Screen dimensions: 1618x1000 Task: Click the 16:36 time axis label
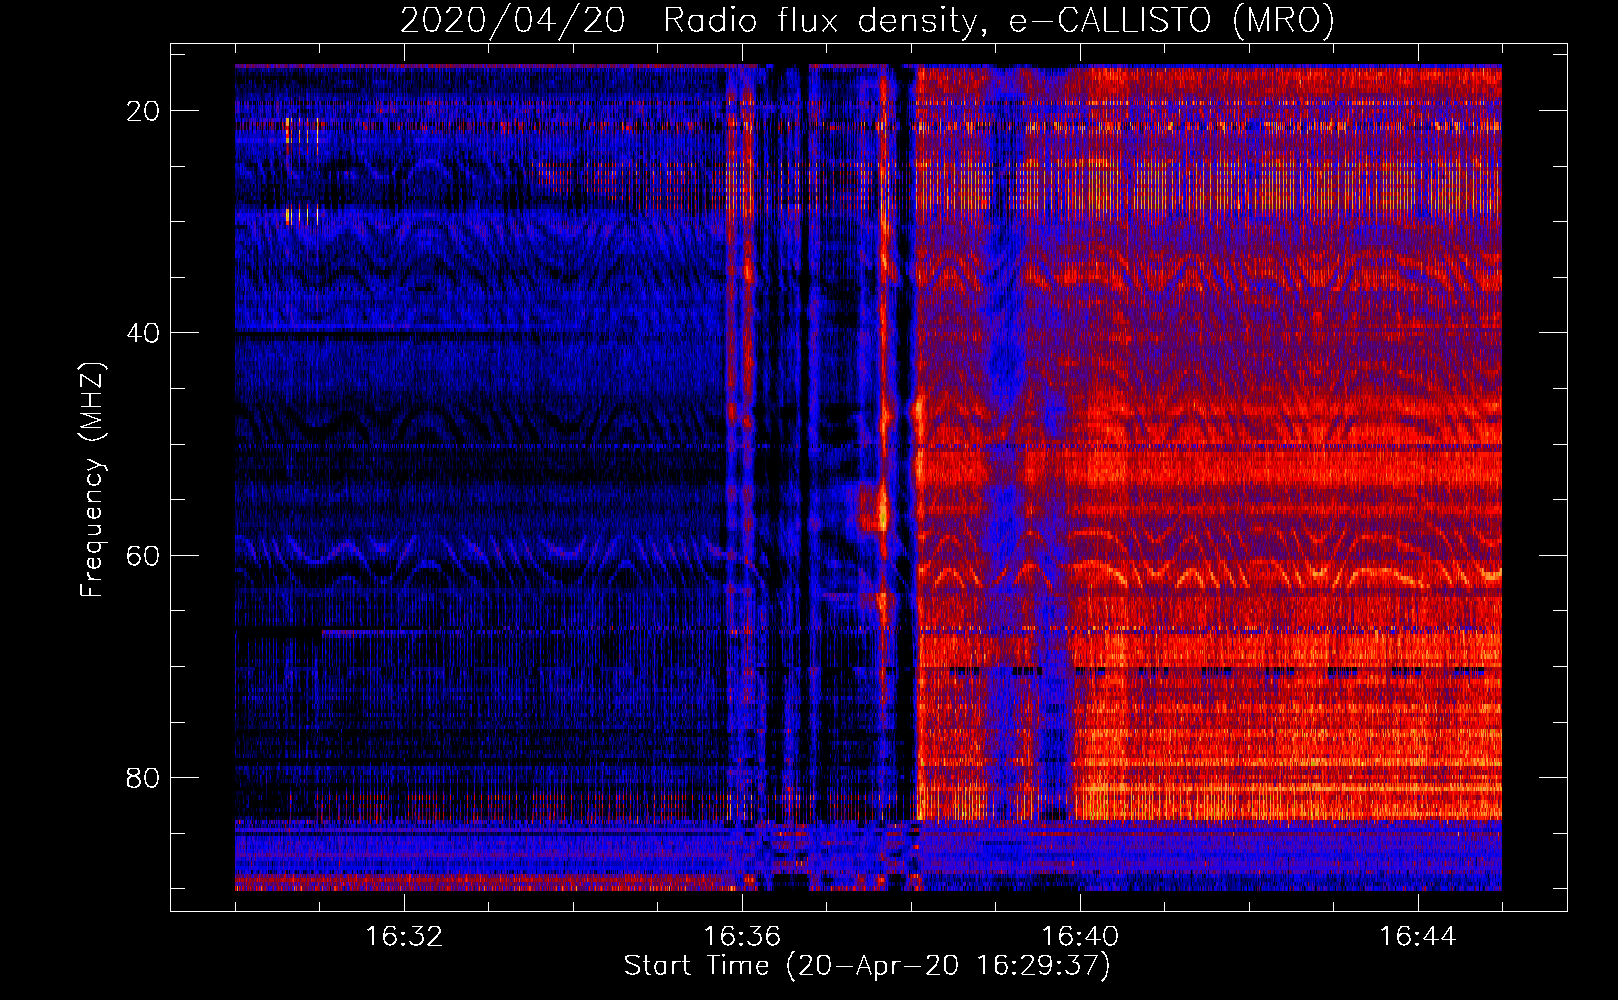[x=742, y=937]
